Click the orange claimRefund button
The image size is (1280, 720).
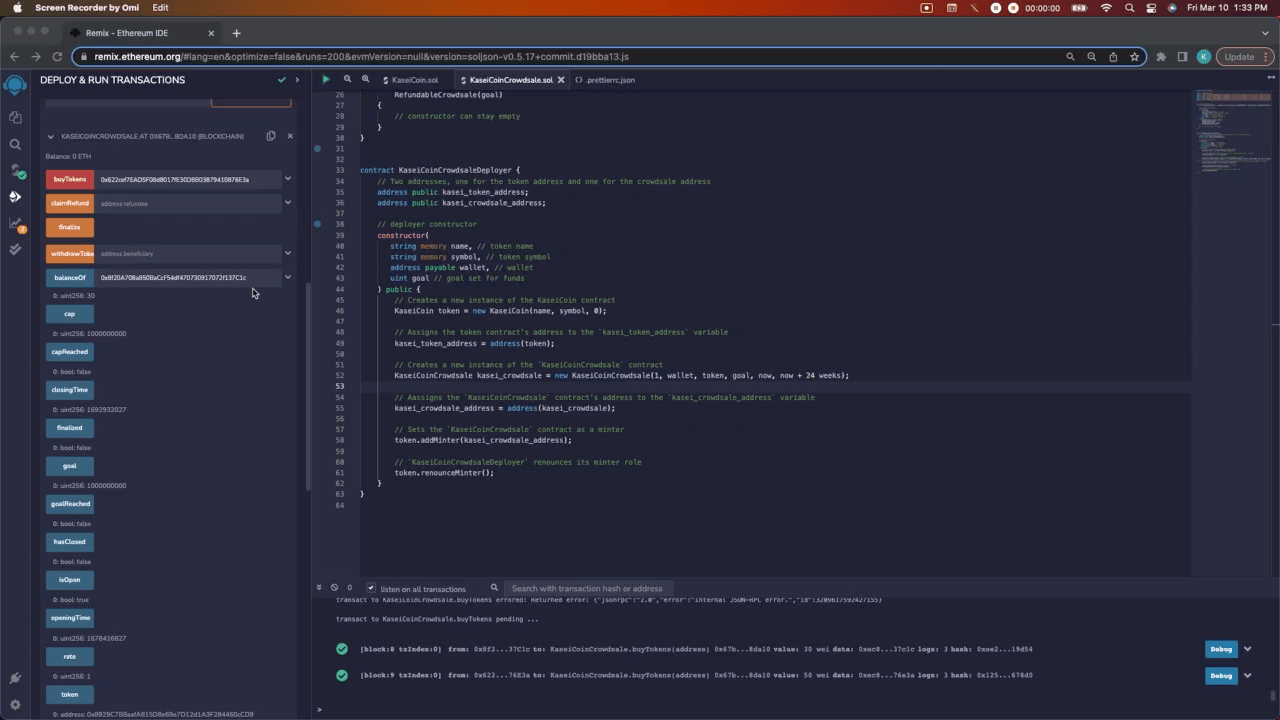70,203
